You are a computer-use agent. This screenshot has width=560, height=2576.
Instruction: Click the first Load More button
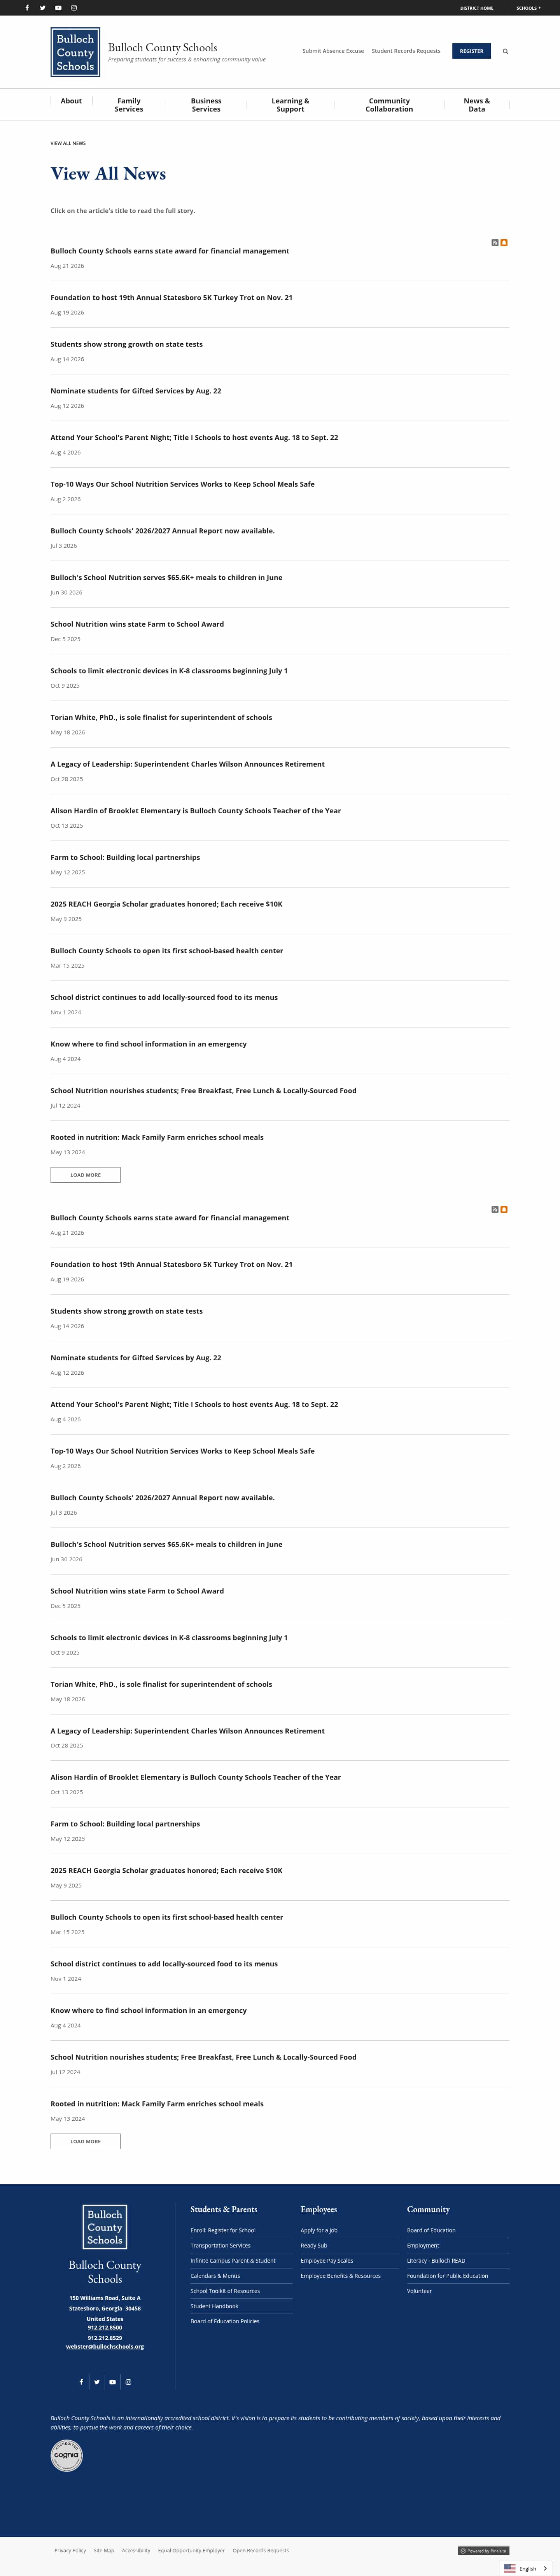[86, 1175]
